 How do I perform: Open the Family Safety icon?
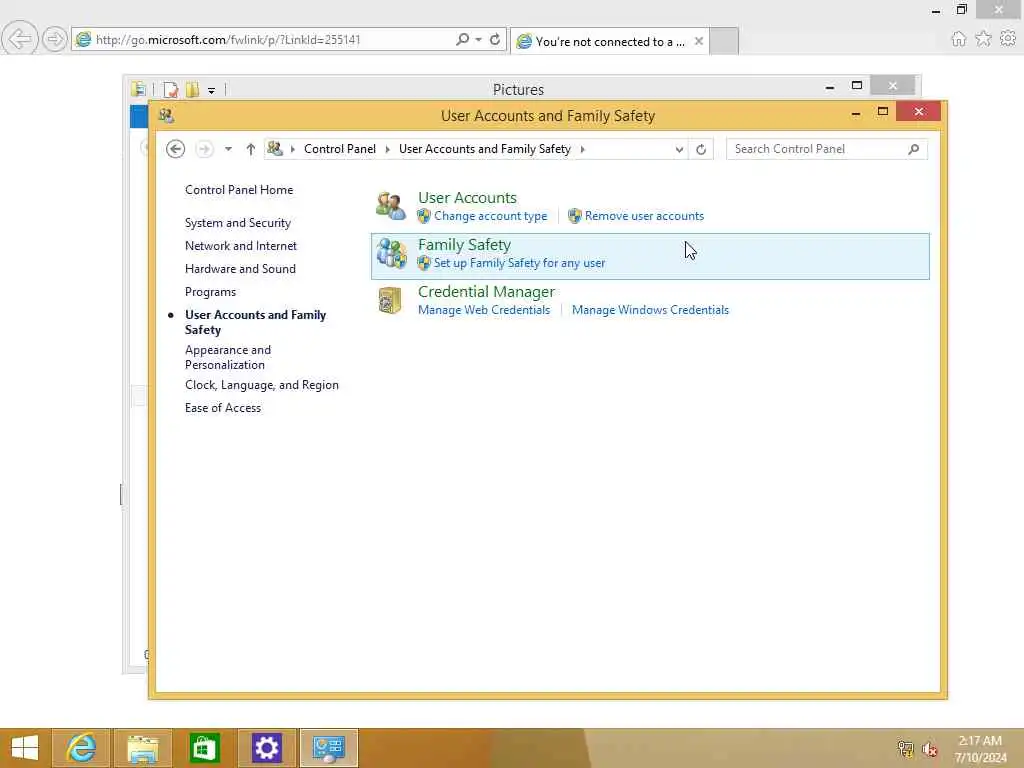click(x=391, y=253)
